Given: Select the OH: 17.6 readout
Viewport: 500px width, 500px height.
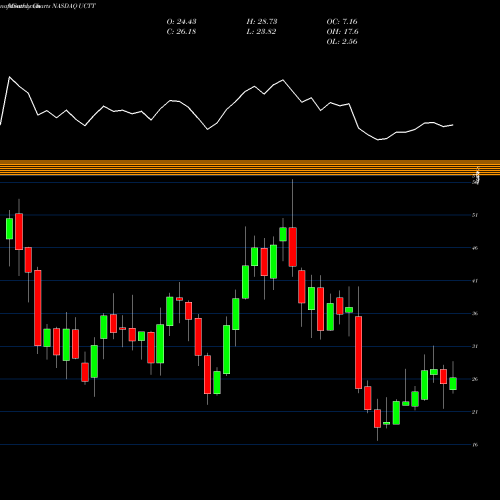Looking at the screenshot, I should (343, 31).
